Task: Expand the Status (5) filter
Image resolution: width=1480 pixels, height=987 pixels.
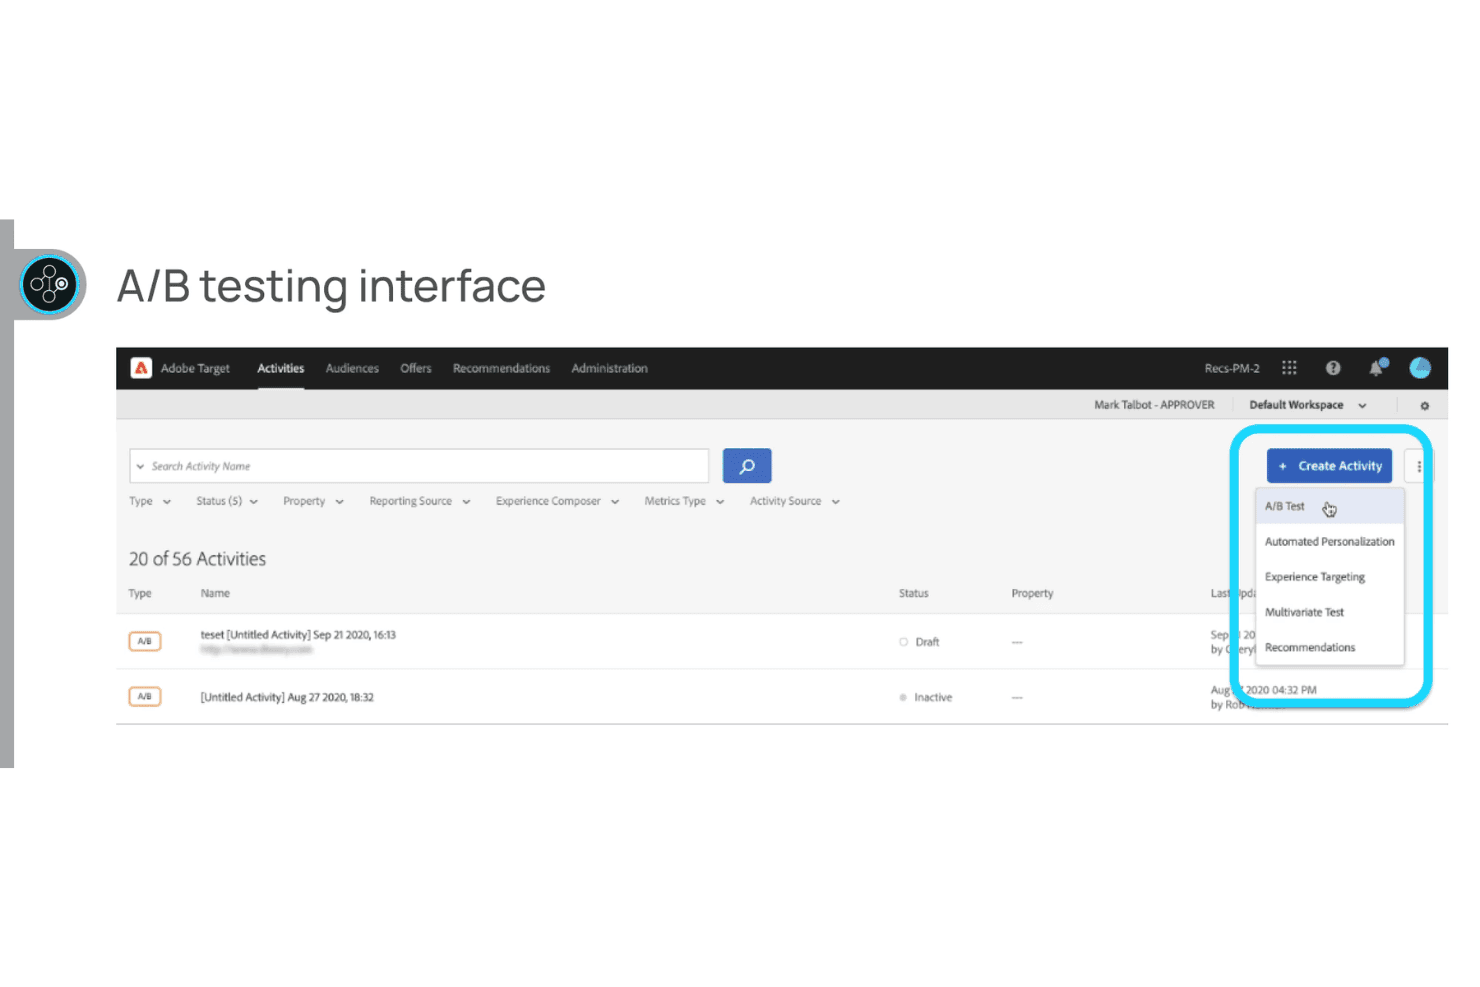Action: [227, 501]
